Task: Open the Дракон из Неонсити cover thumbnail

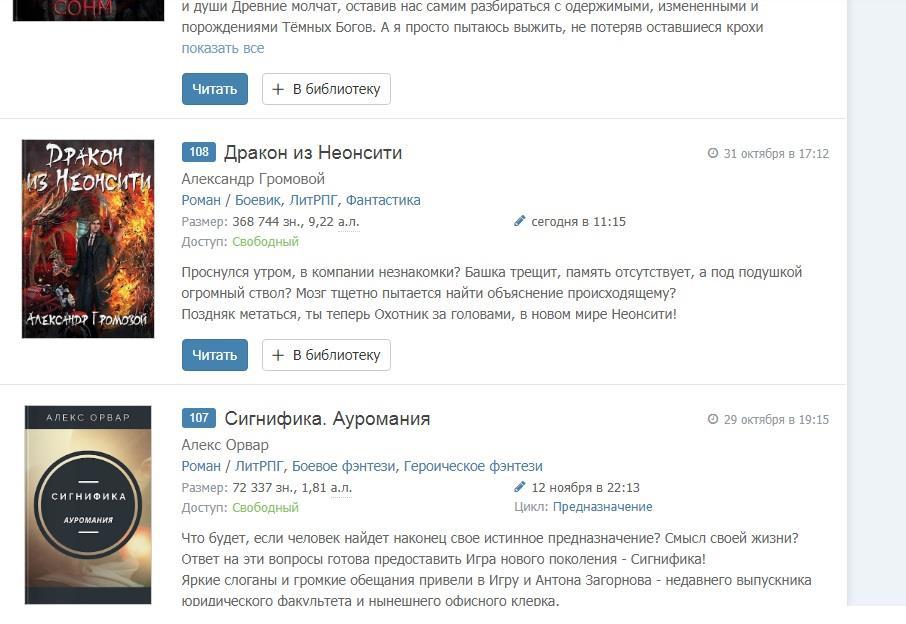Action: [88, 239]
